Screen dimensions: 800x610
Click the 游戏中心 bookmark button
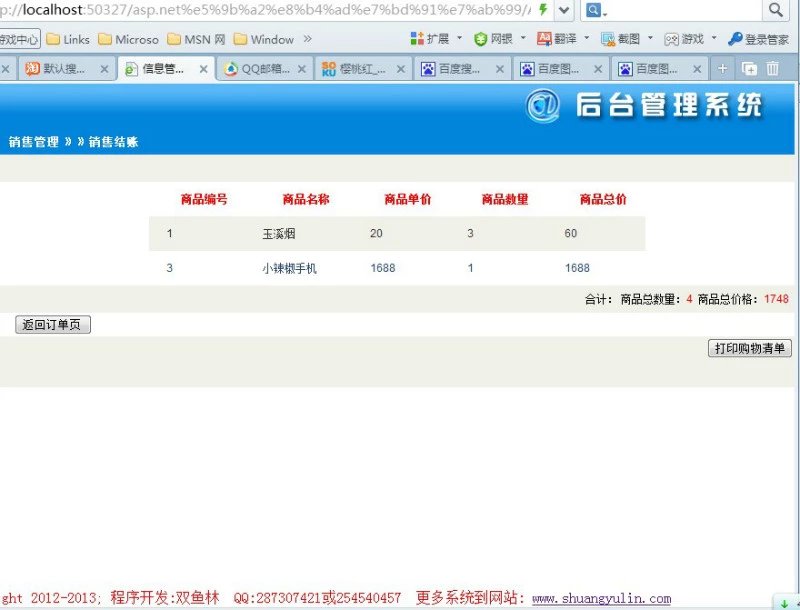click(x=19, y=39)
